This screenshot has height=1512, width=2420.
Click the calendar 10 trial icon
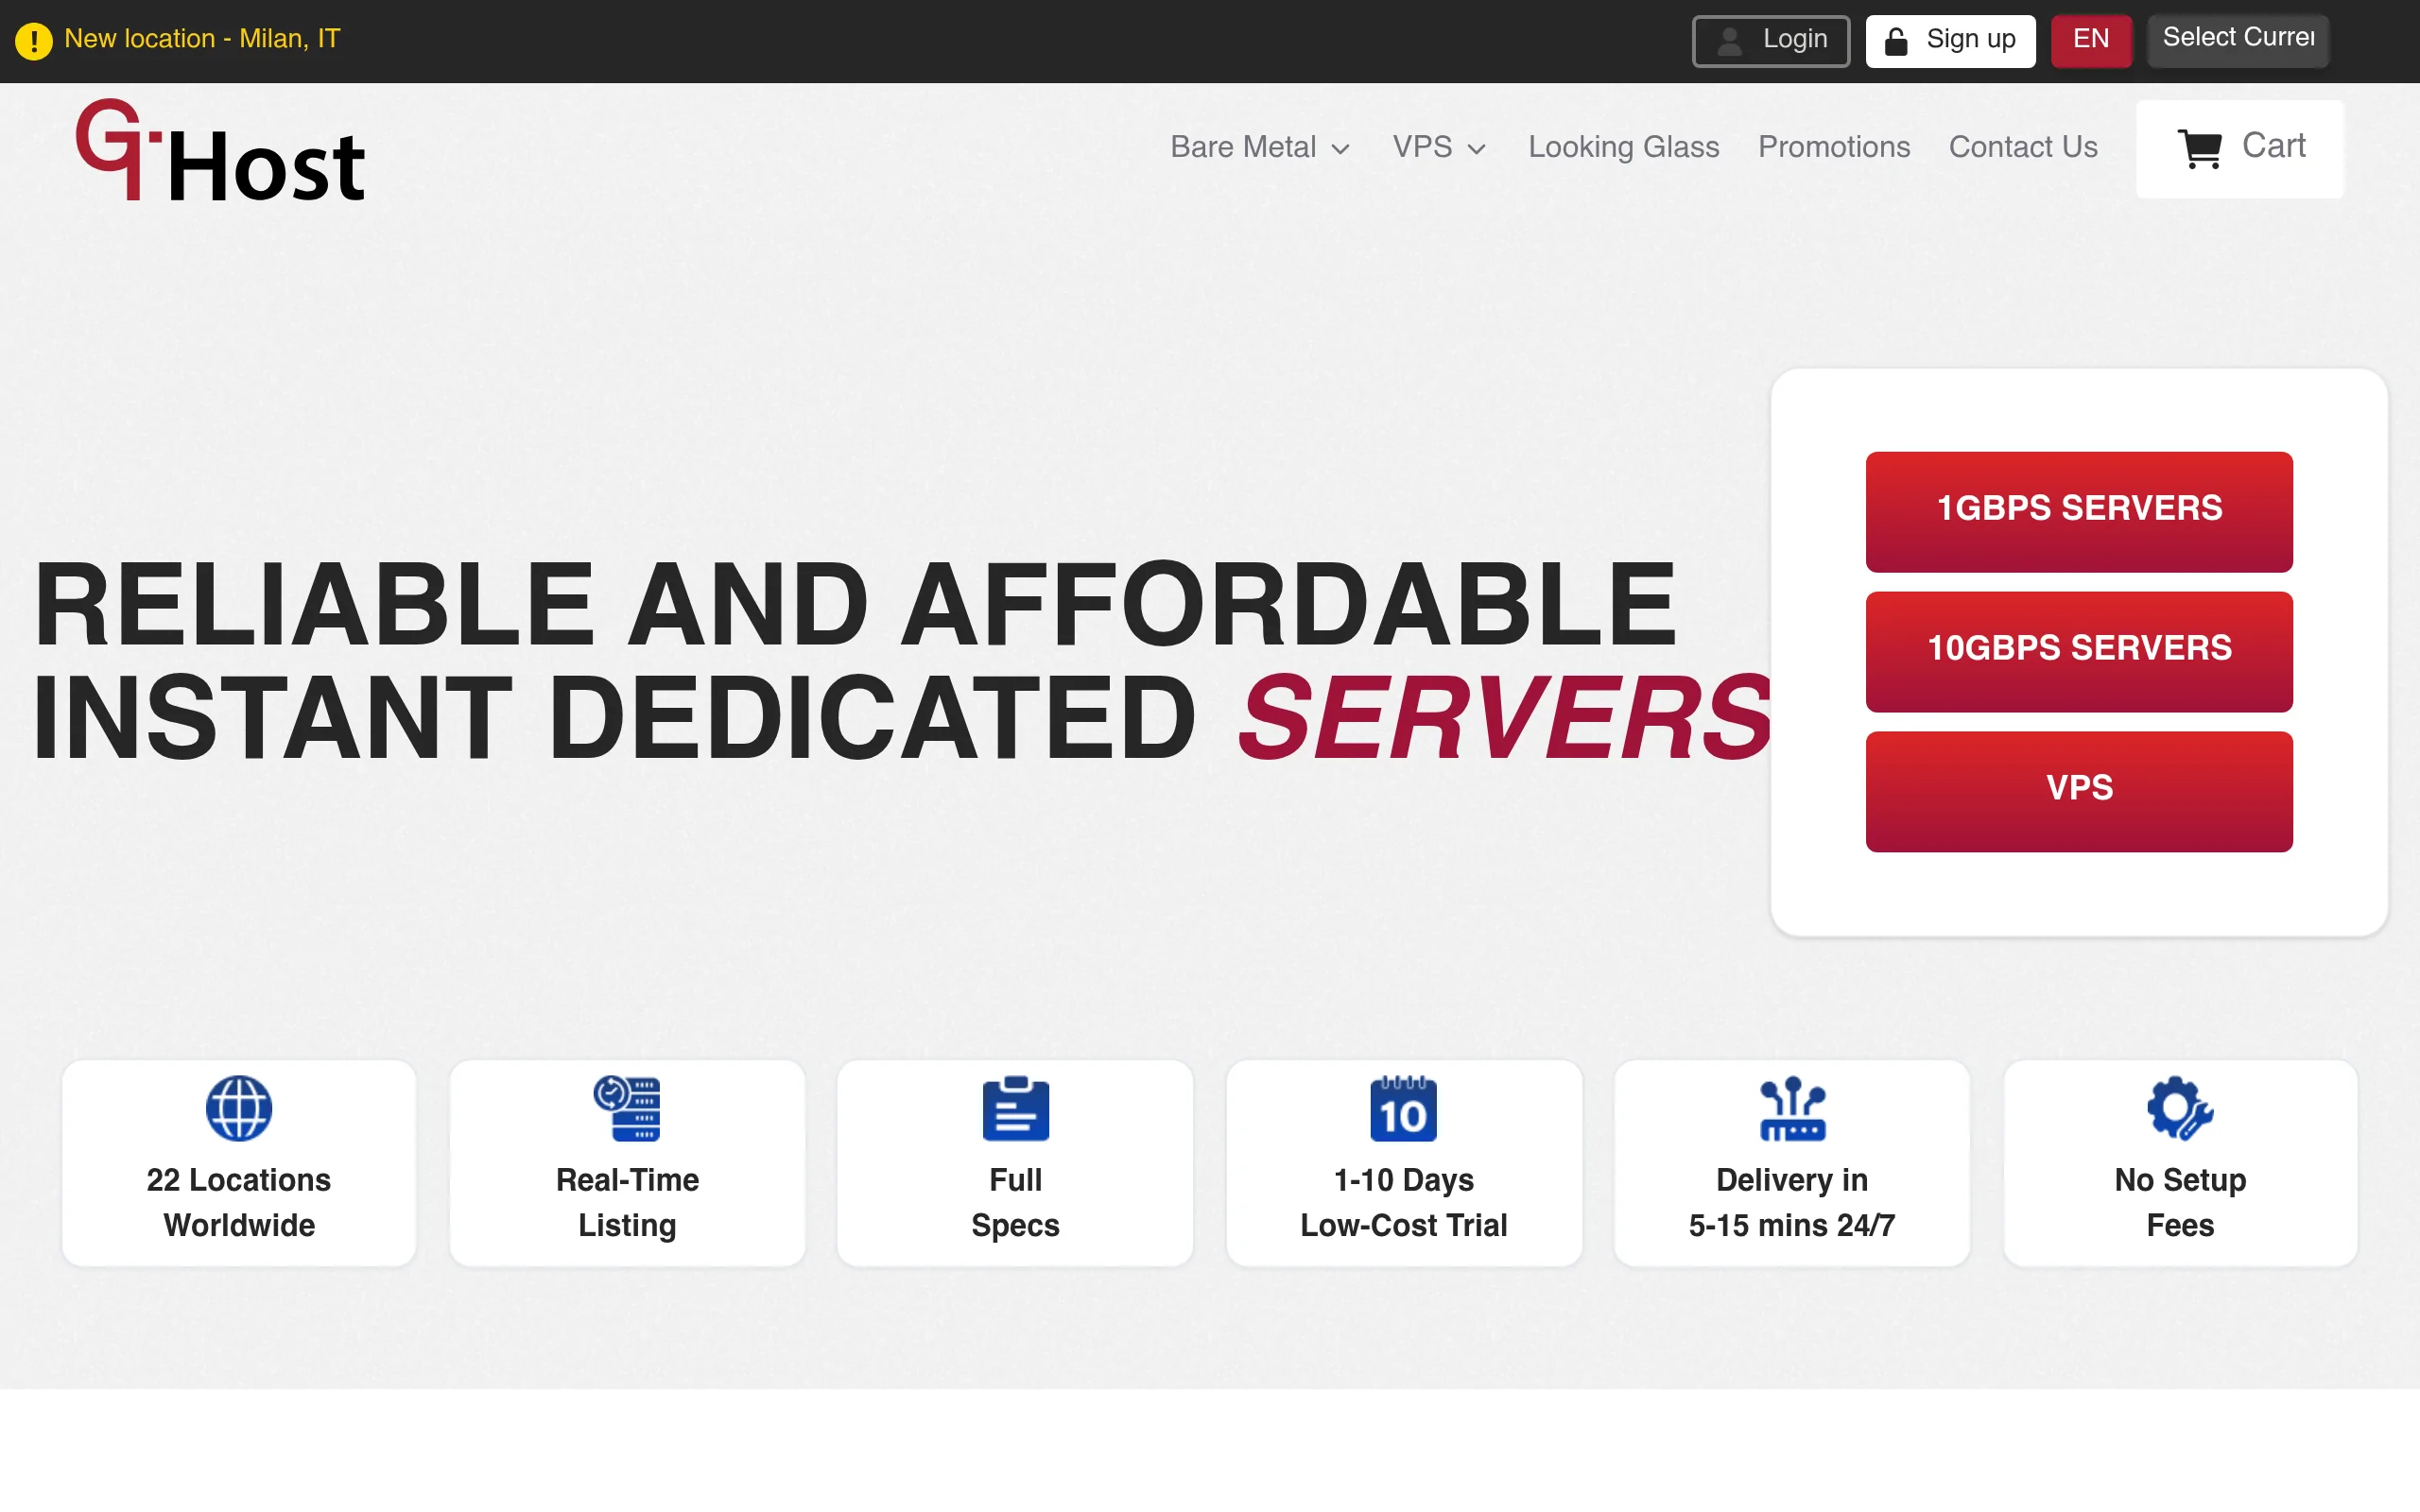pyautogui.click(x=1403, y=1108)
